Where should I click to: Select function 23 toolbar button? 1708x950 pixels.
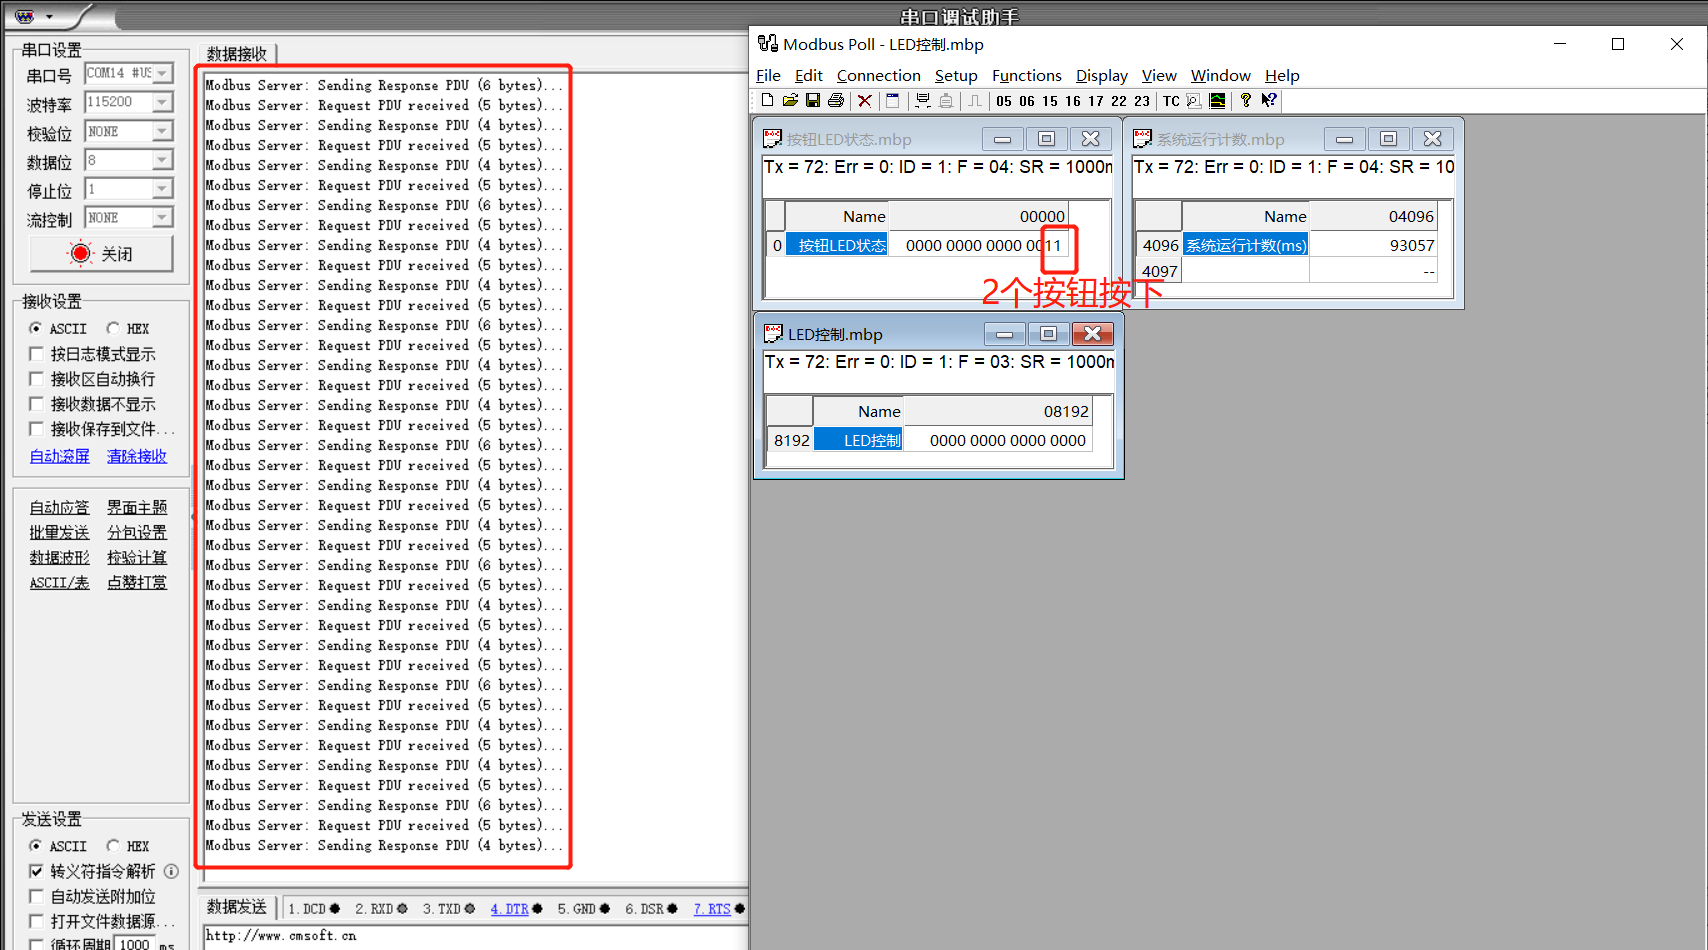tap(1142, 101)
